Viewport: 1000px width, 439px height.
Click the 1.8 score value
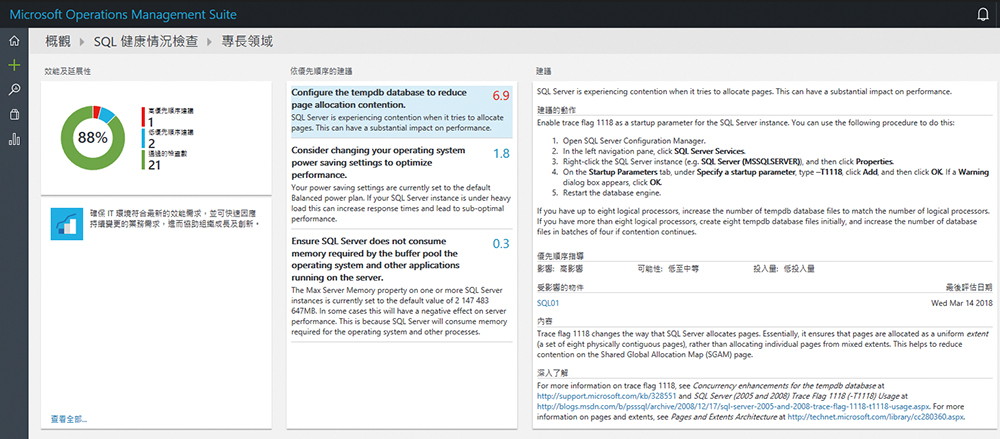tap(501, 154)
